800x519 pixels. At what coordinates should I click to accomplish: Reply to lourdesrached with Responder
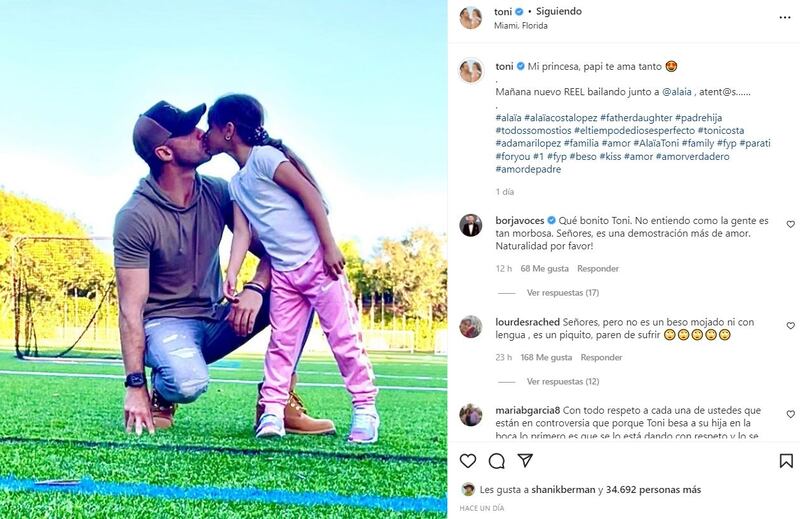point(602,357)
